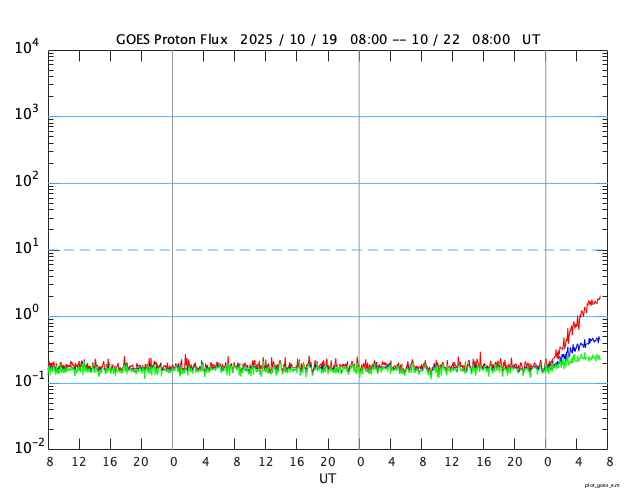Click the green flux line's right end
This screenshot has width=640, height=500.
coord(599,357)
